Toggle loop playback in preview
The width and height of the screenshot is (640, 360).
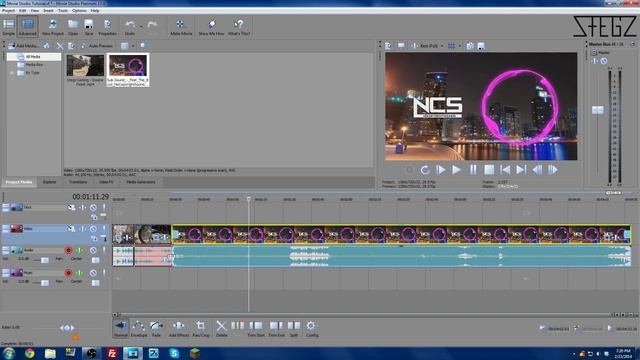pos(425,170)
